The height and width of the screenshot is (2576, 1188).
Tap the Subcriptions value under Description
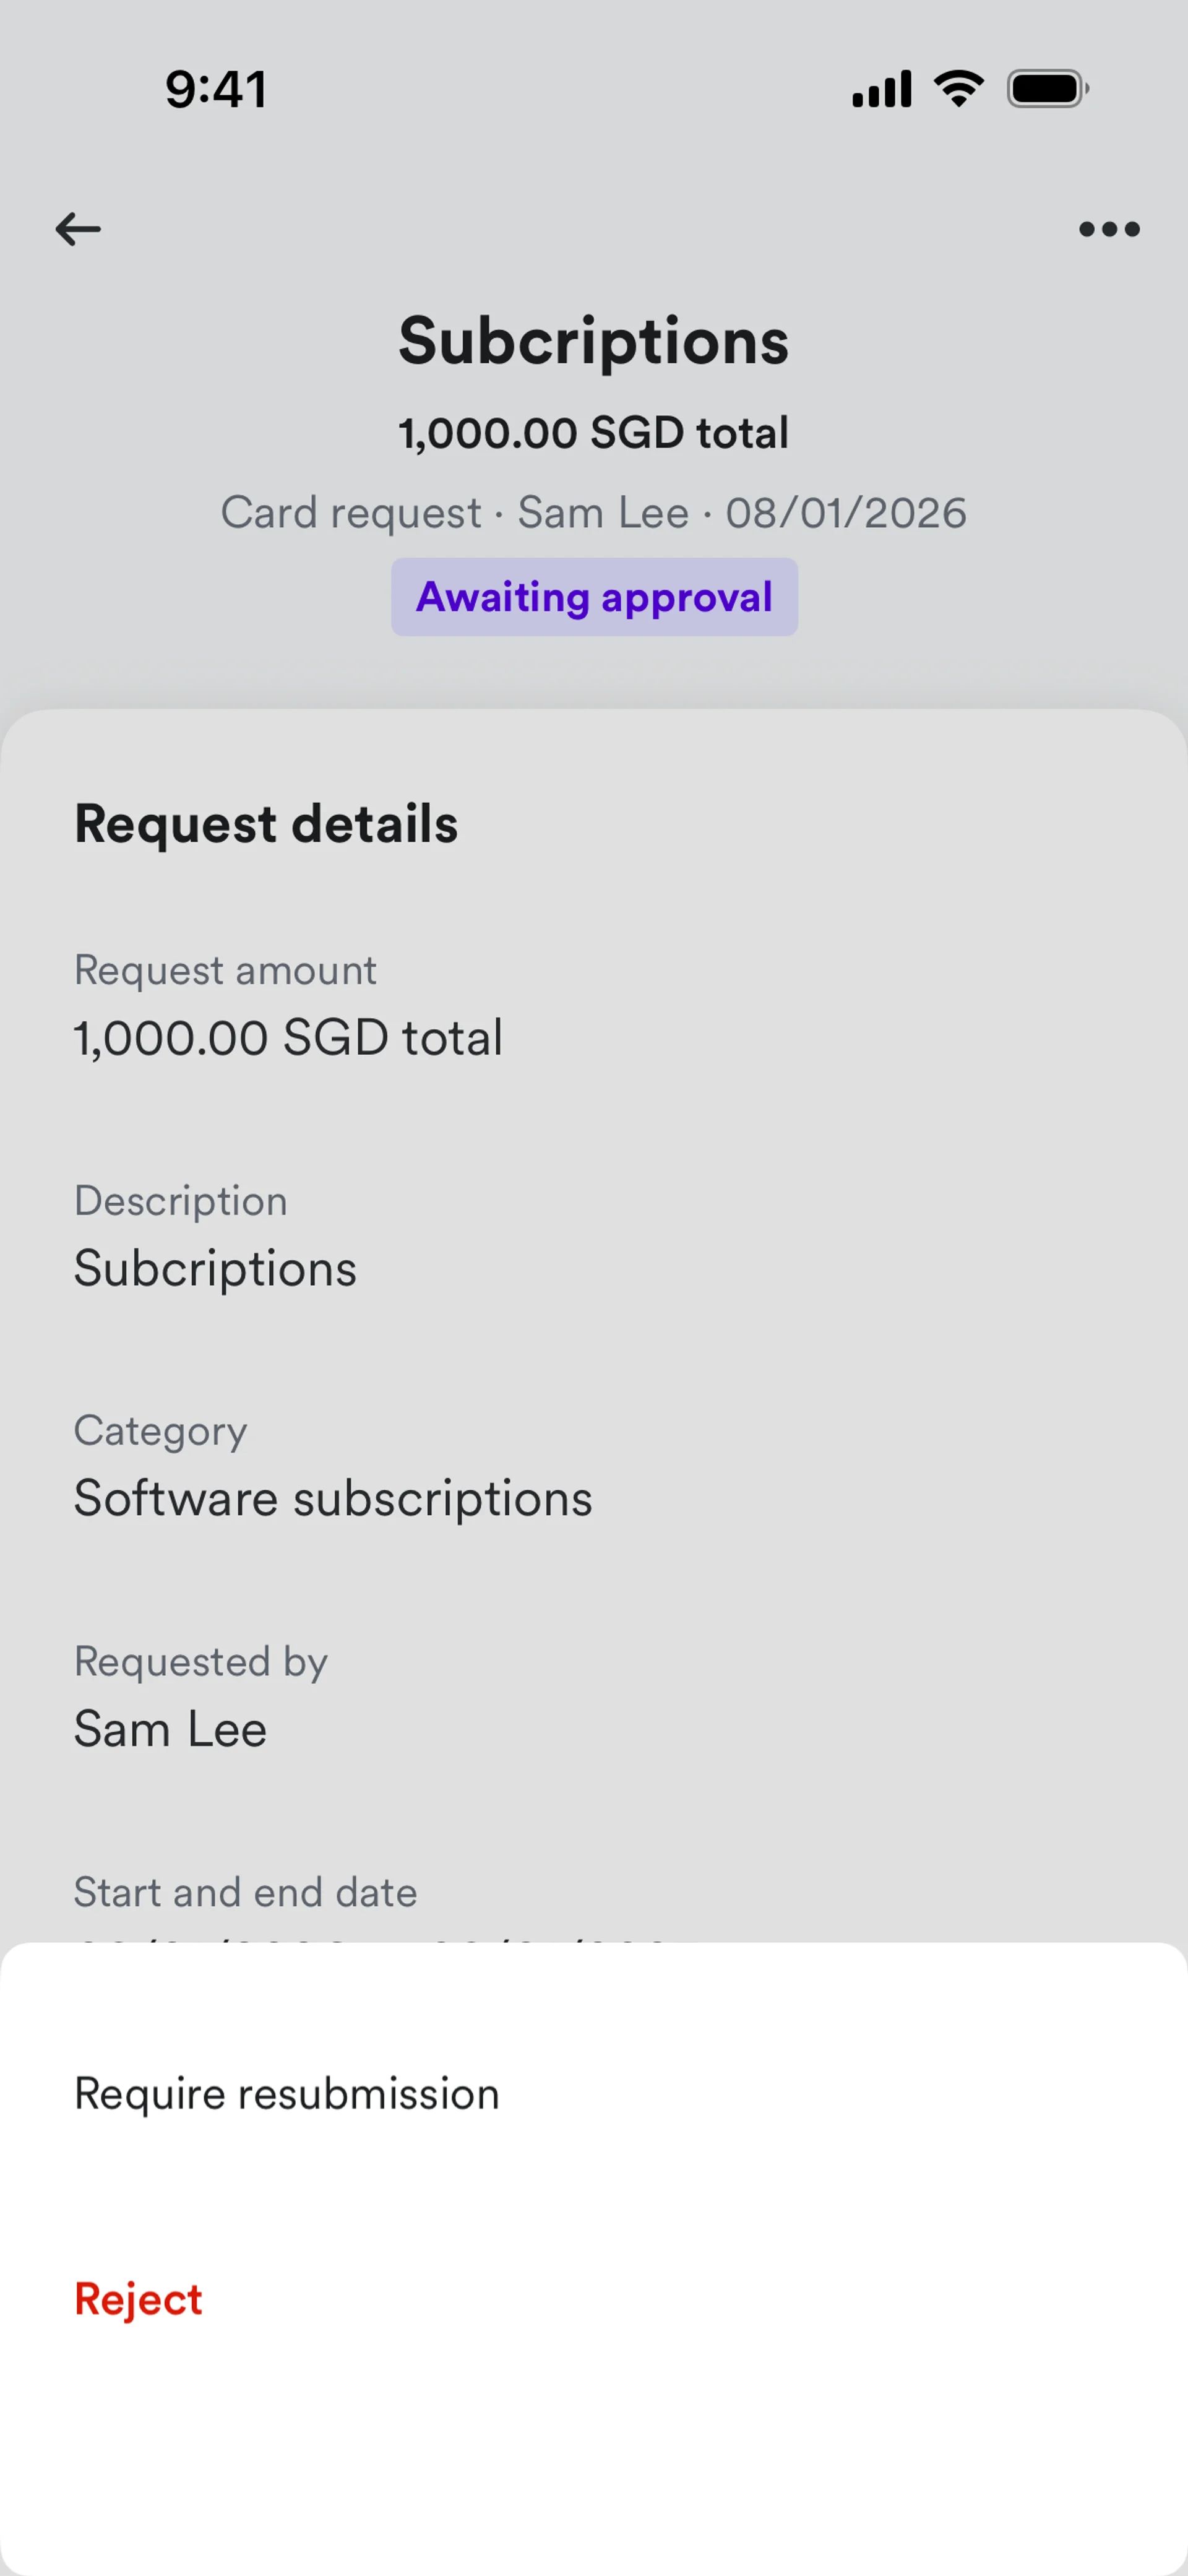pyautogui.click(x=215, y=1269)
